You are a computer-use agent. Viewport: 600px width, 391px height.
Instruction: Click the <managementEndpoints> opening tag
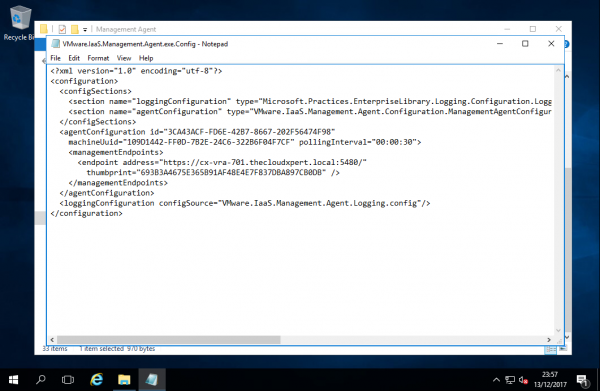click(116, 152)
